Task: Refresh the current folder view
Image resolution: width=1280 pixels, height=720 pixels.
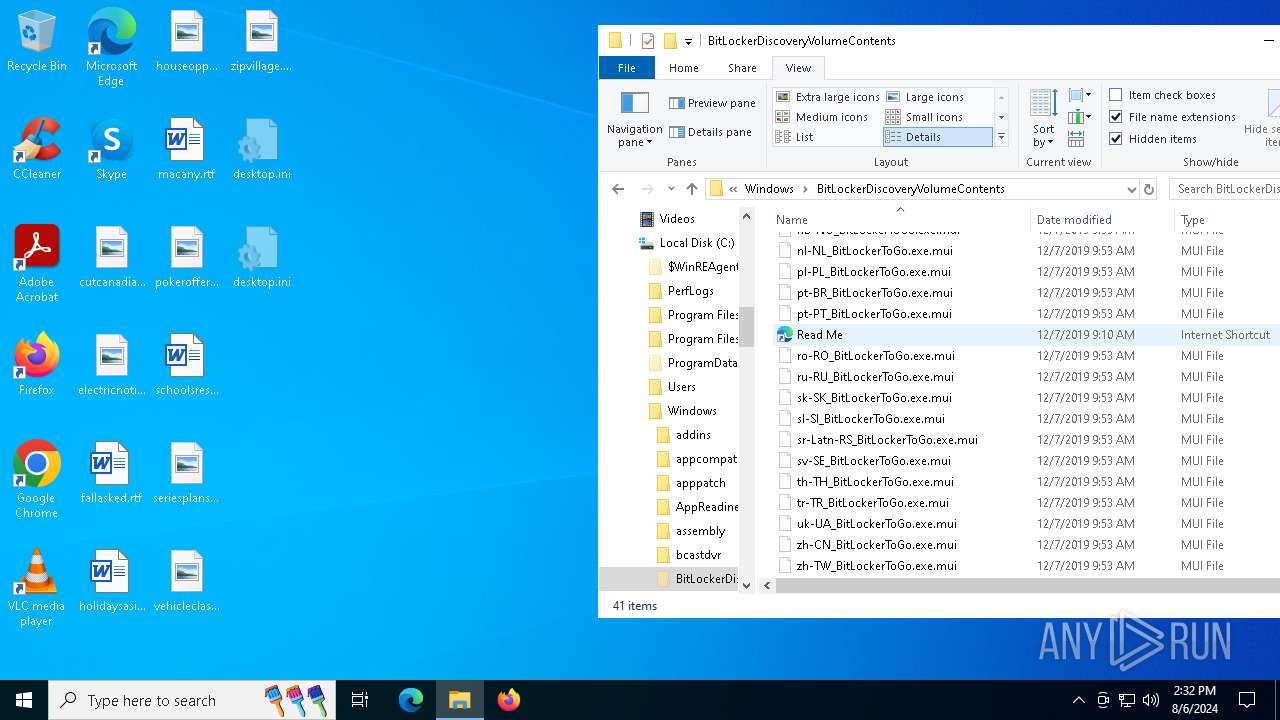Action: 1149,189
